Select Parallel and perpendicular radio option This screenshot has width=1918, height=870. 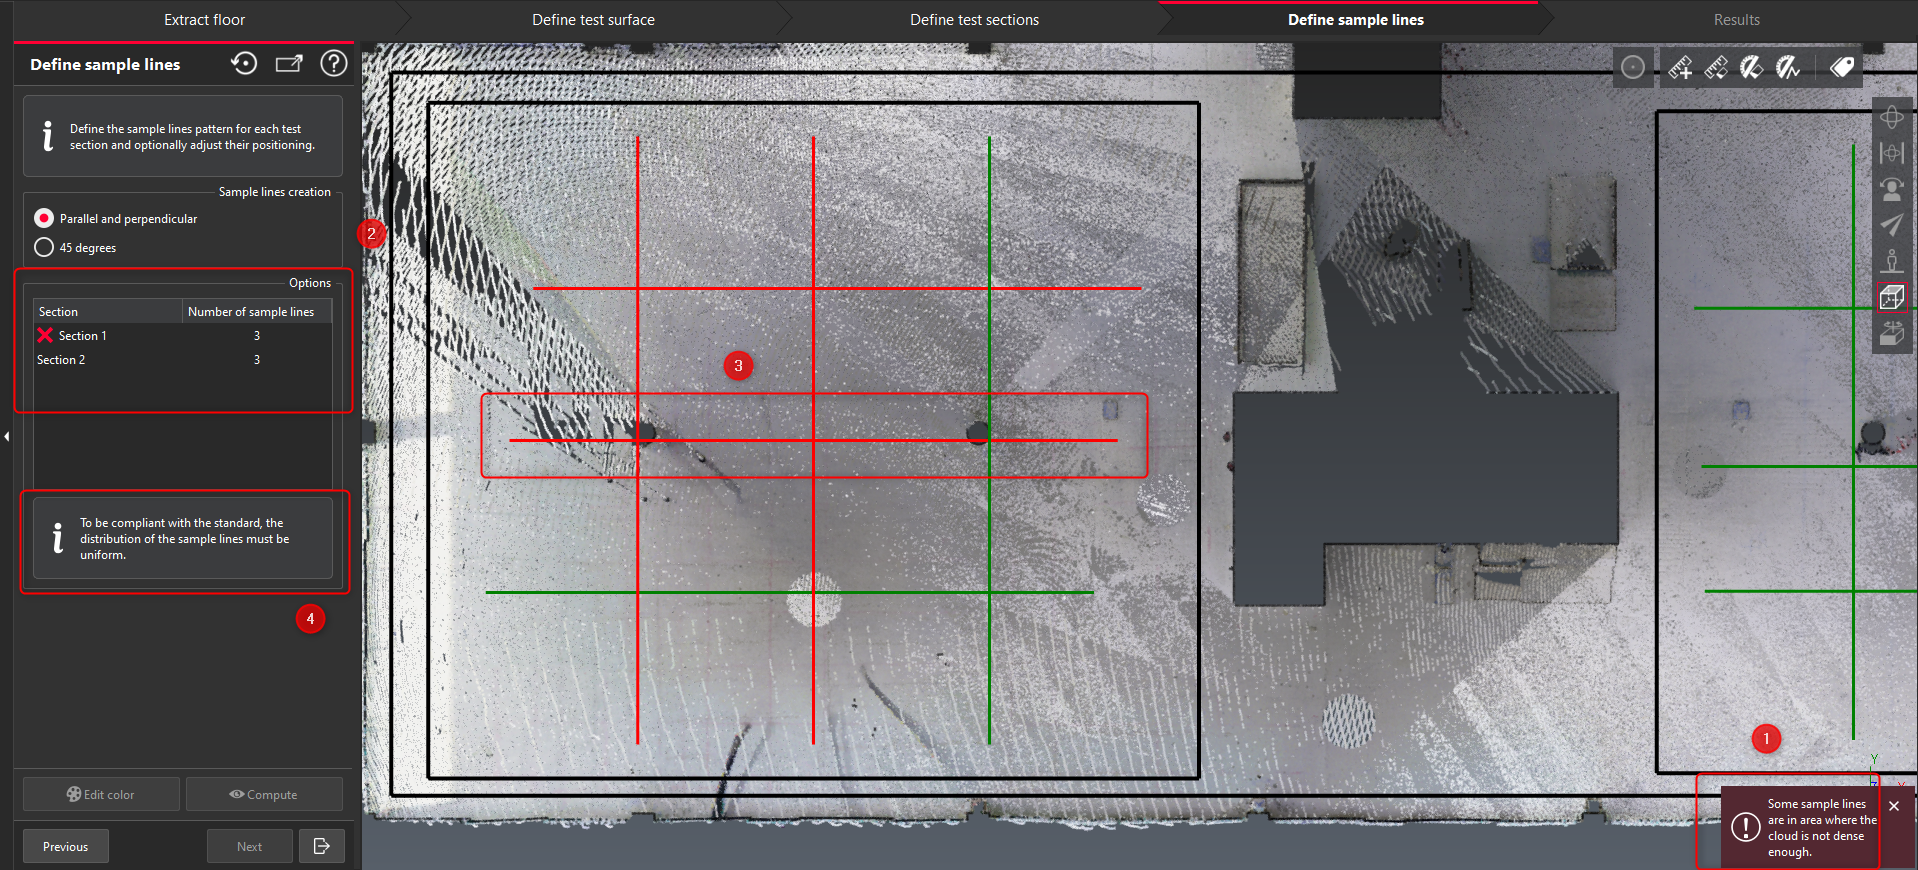44,218
